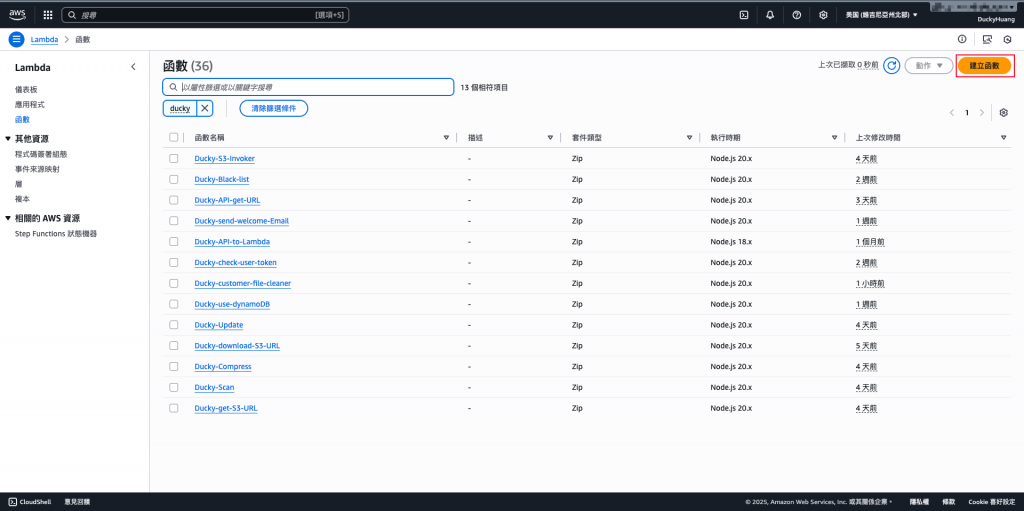Open the Ducky-download-S3-URL function link

[237, 346]
